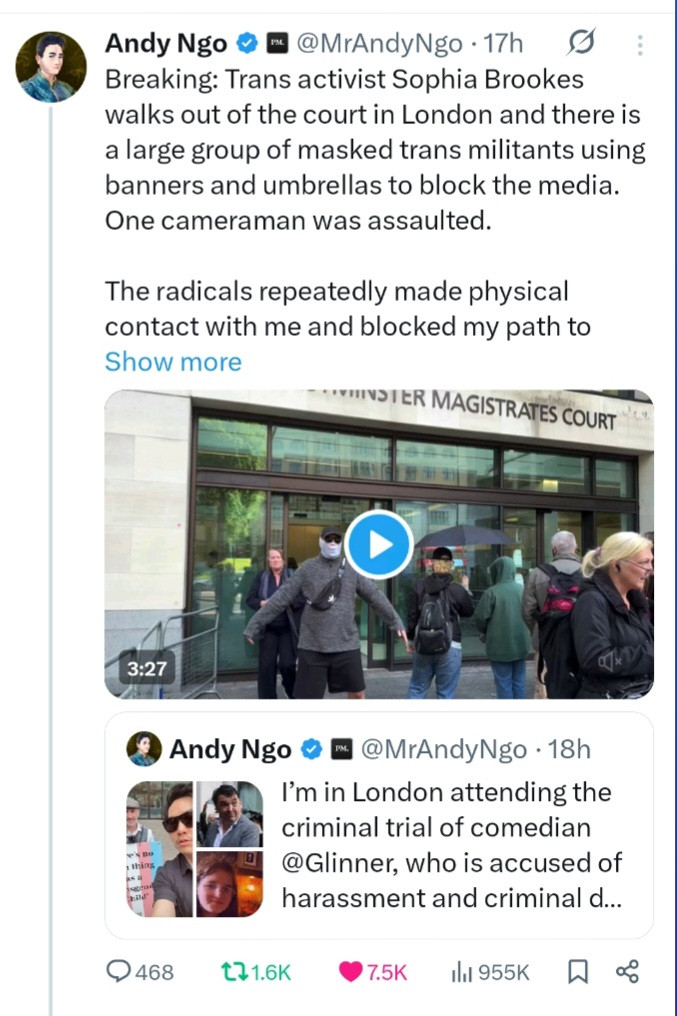The height and width of the screenshot is (1016, 677).
Task: Like the post with heart icon
Action: coord(349,971)
